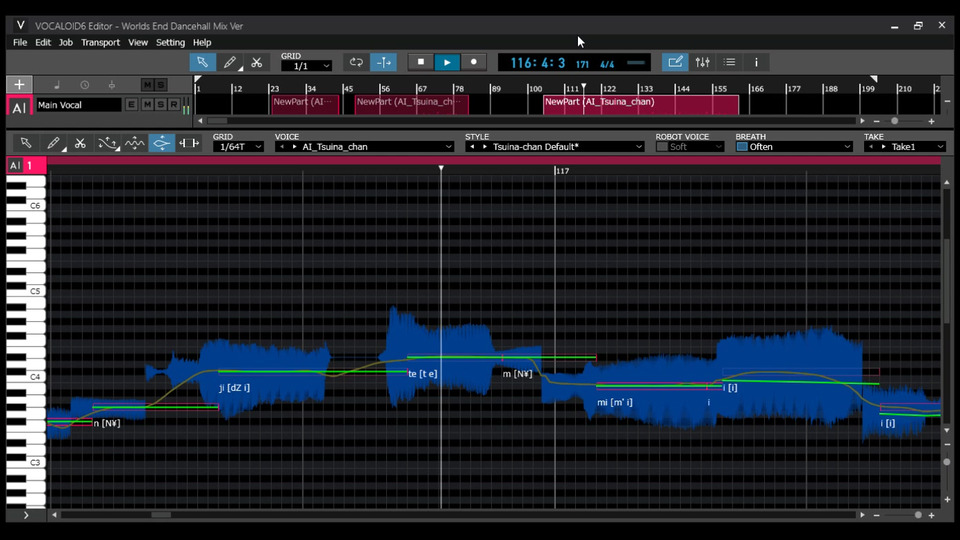Solo the Main Vocal track
960x540 pixels.
click(160, 105)
